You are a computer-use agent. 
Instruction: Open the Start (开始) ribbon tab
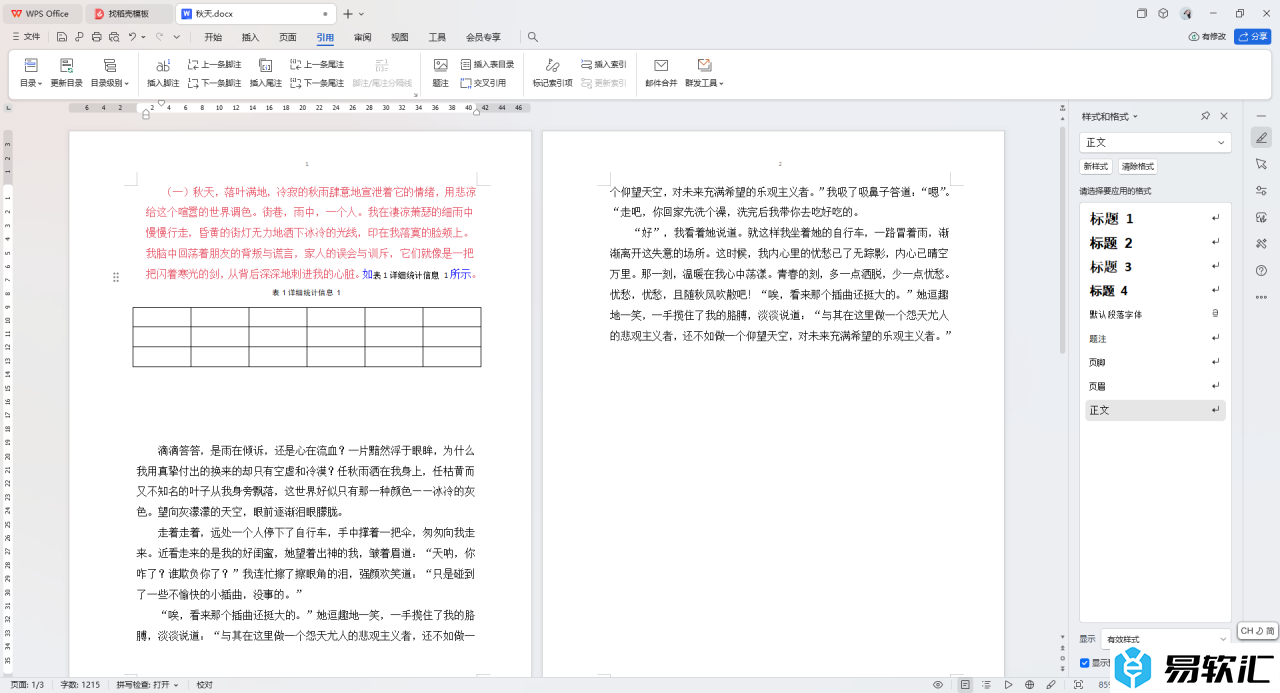click(x=213, y=37)
